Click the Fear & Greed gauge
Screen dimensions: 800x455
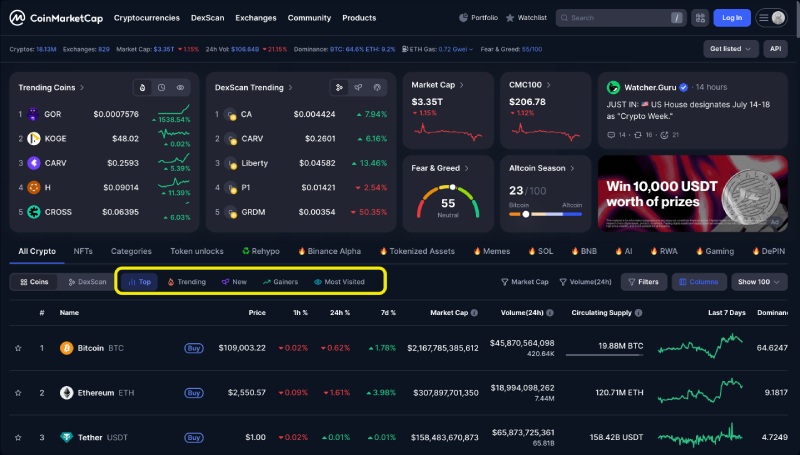coord(448,202)
